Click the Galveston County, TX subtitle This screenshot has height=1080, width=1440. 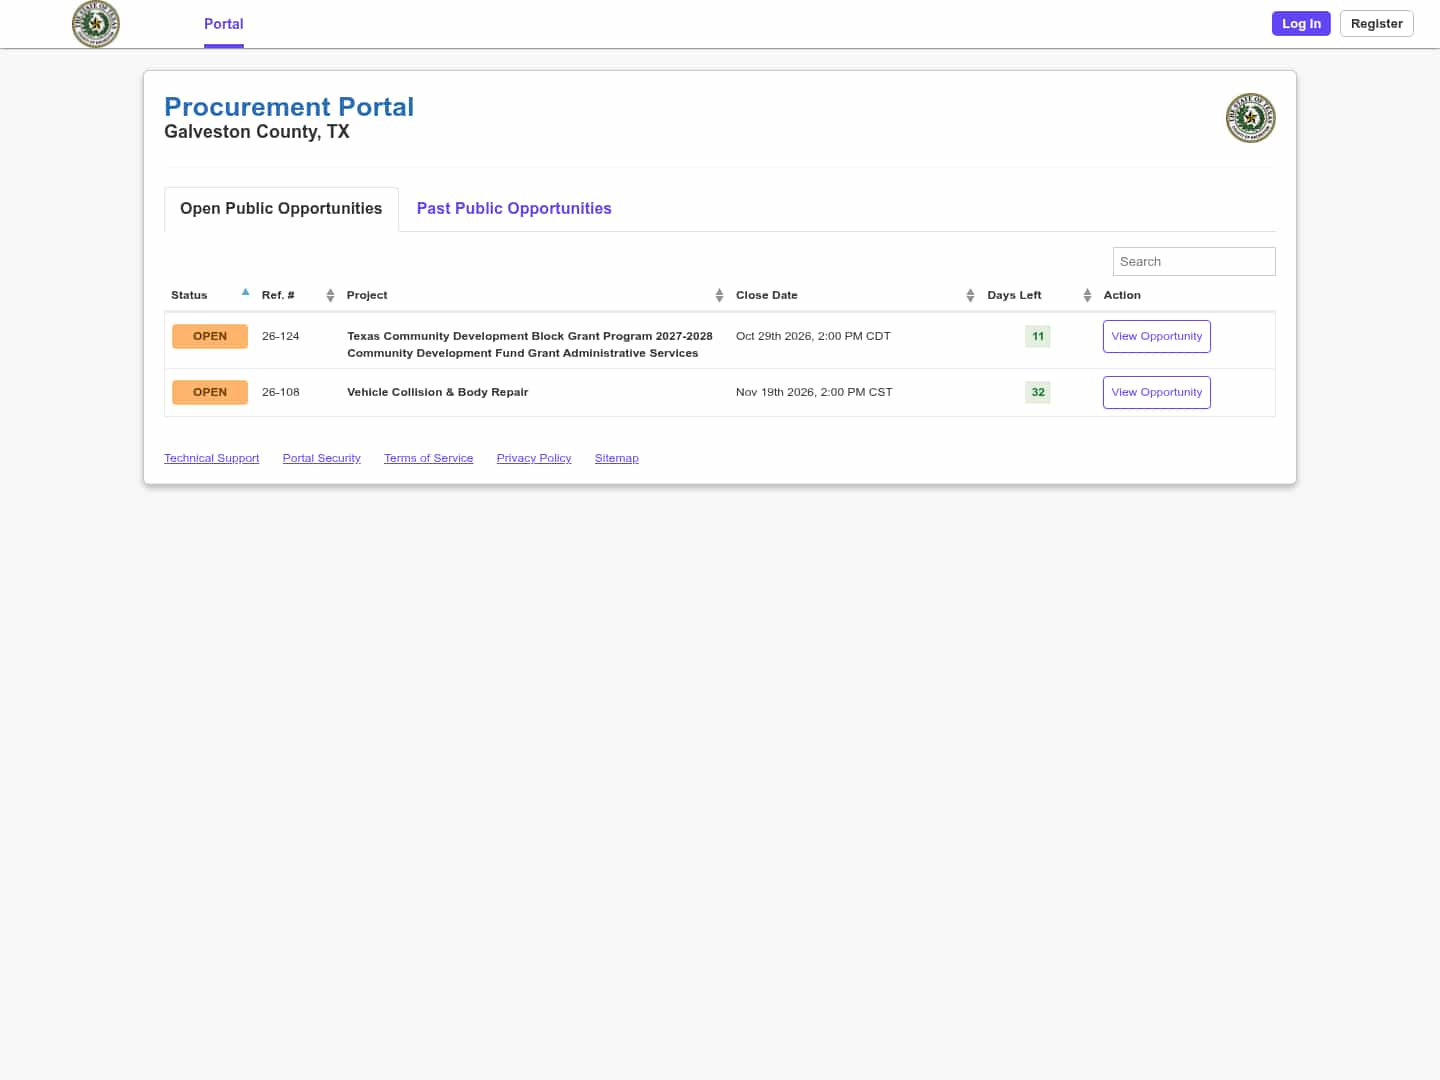click(257, 132)
